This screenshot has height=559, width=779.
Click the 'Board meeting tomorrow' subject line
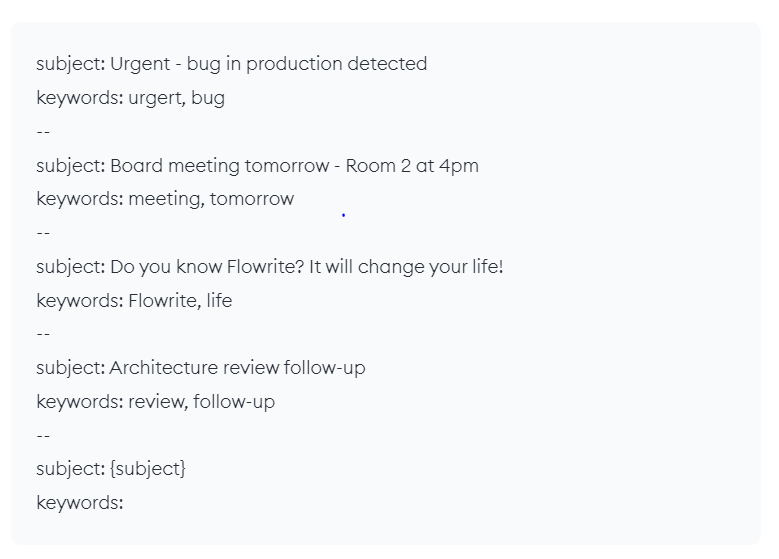coord(257,165)
